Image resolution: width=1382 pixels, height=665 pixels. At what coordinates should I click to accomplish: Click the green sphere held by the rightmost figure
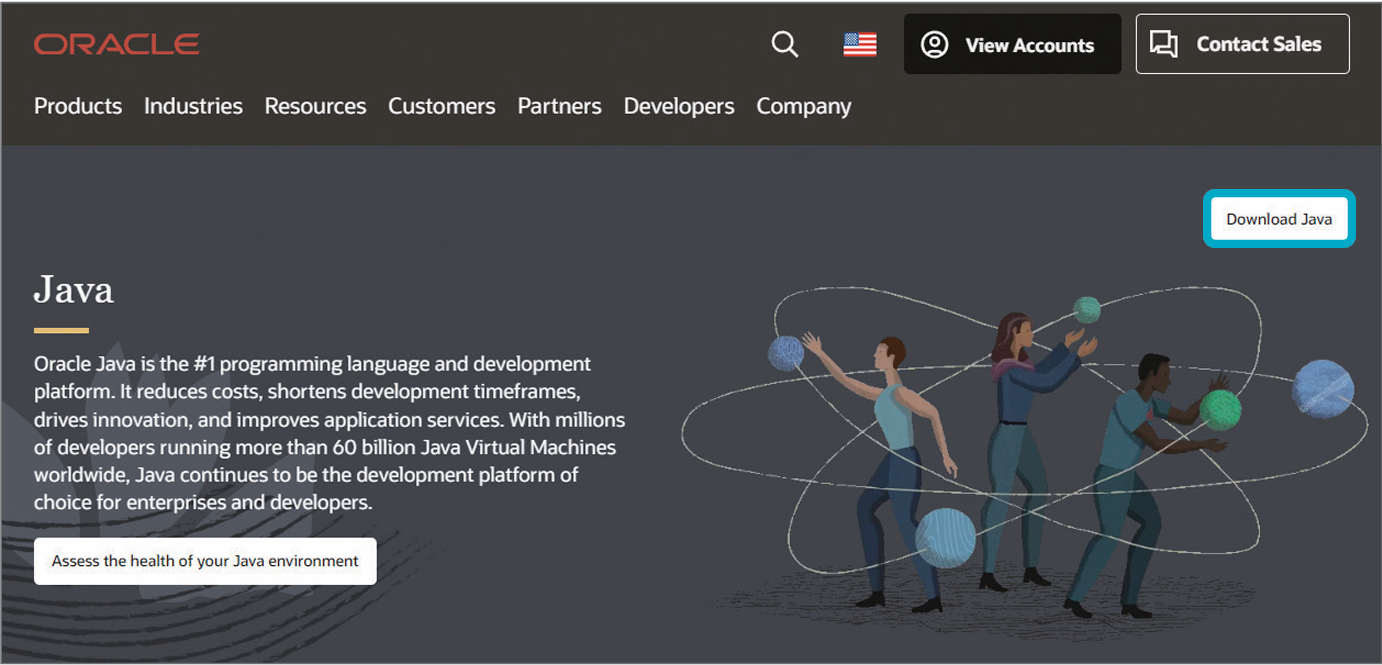pos(1220,409)
